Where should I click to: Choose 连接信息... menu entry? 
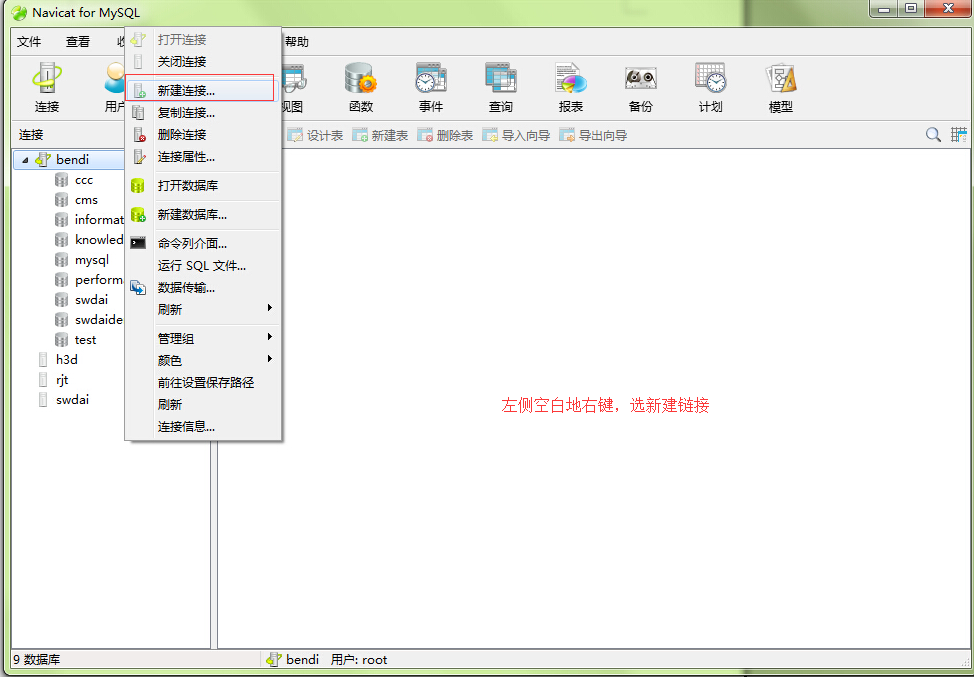pos(203,427)
